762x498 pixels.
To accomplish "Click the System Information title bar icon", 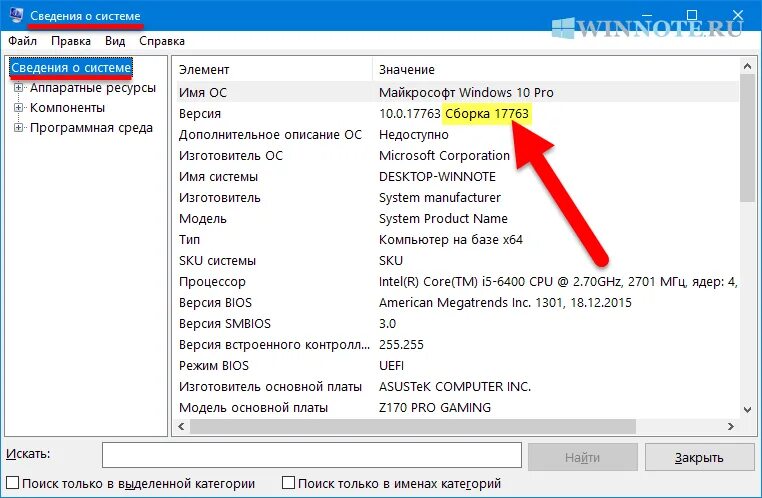I will pos(15,15).
